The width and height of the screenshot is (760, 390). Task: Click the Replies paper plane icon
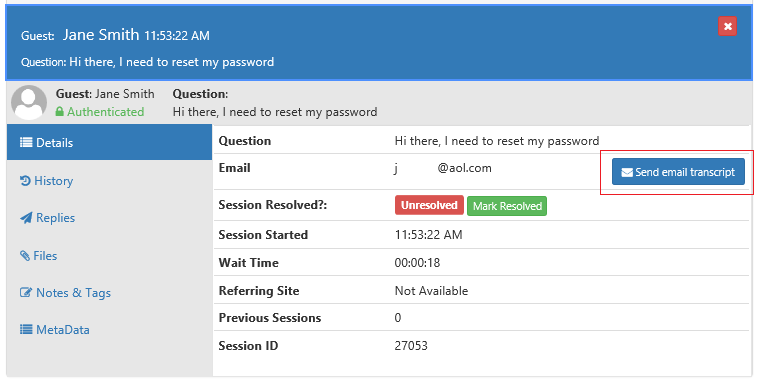26,218
